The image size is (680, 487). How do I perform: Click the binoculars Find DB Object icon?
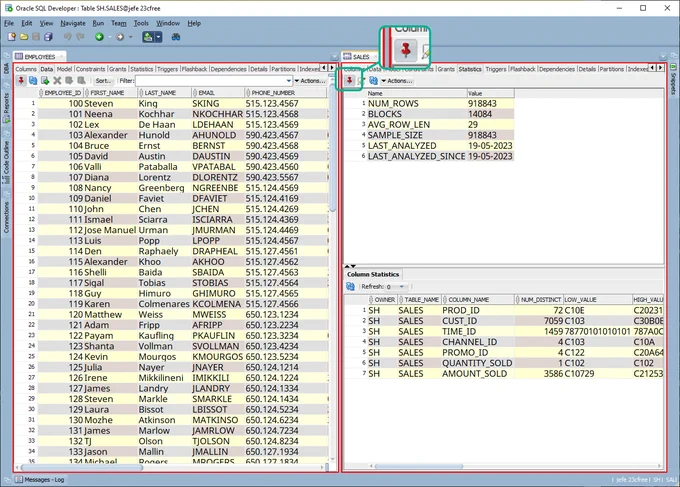pos(176,37)
